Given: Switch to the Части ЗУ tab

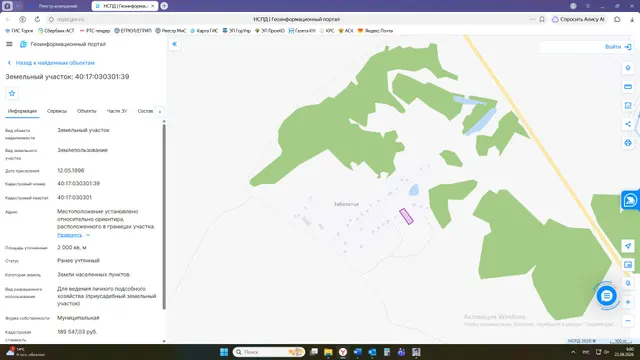Looking at the screenshot, I should point(117,111).
